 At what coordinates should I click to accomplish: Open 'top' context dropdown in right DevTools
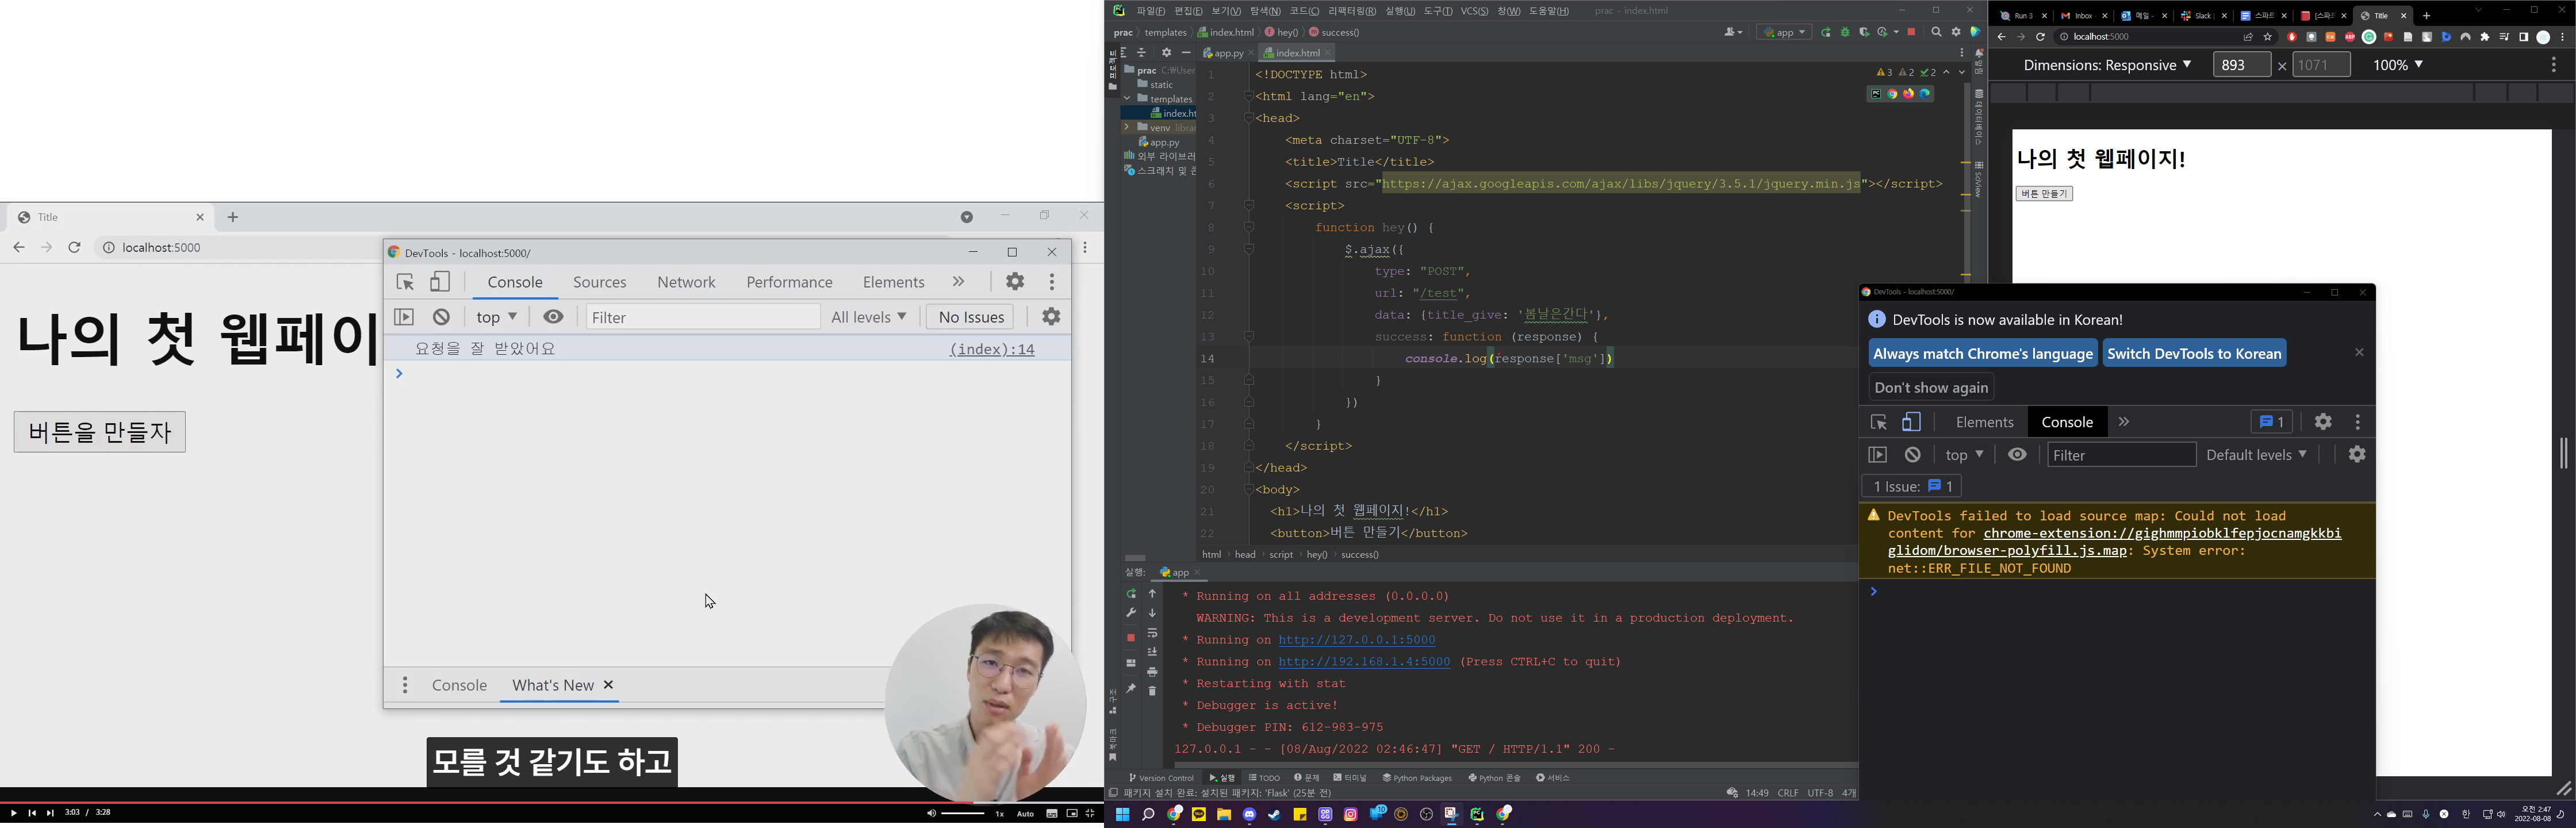pos(1964,455)
